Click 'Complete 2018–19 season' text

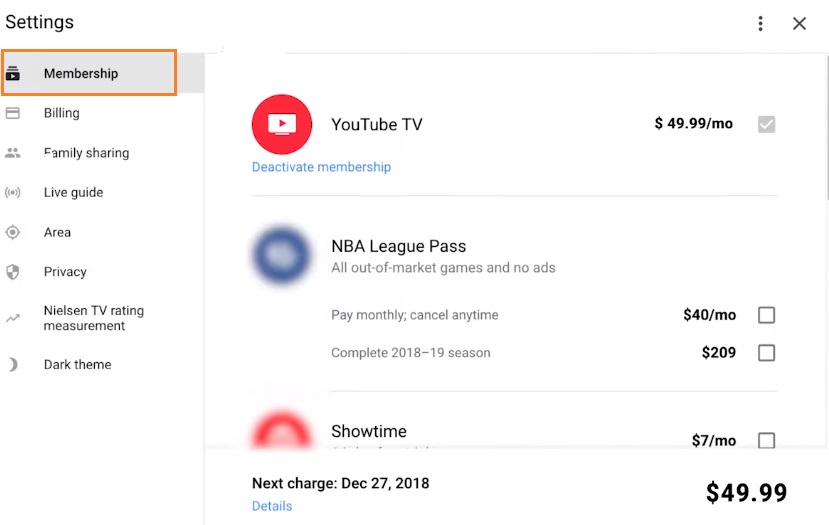[411, 353]
